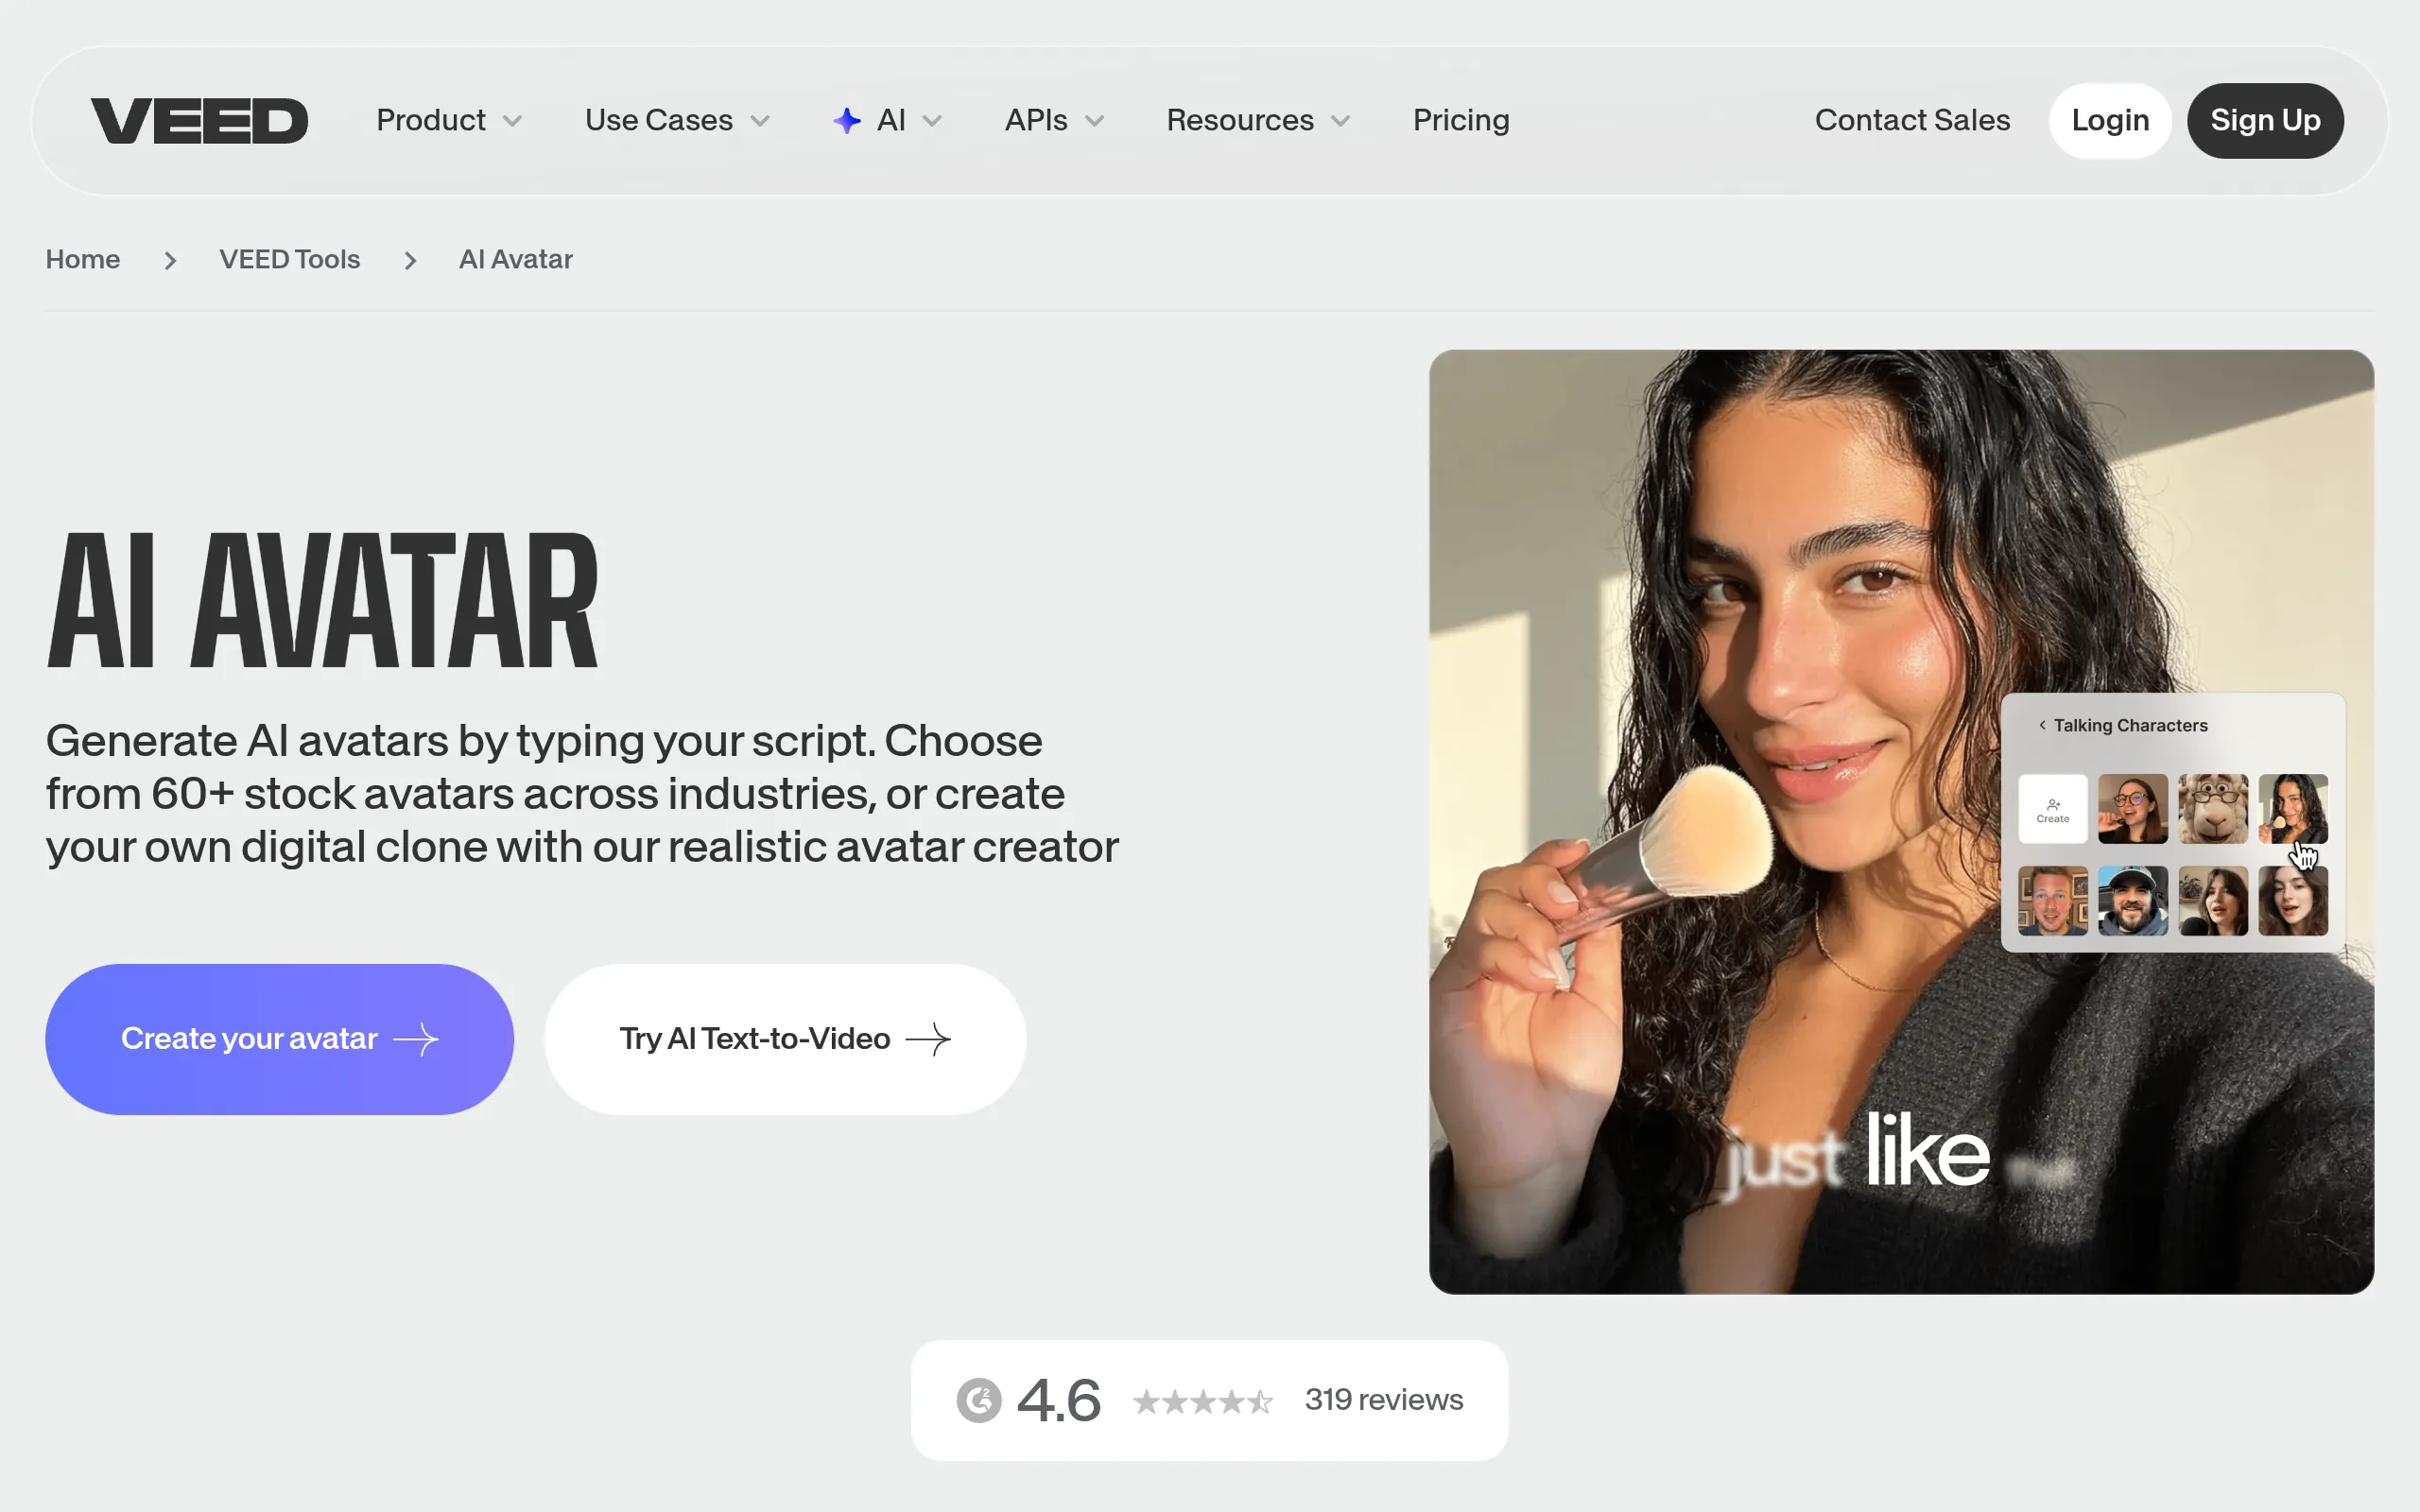Select the puppet character avatar thumbnail
The width and height of the screenshot is (2420, 1512).
[2212, 809]
